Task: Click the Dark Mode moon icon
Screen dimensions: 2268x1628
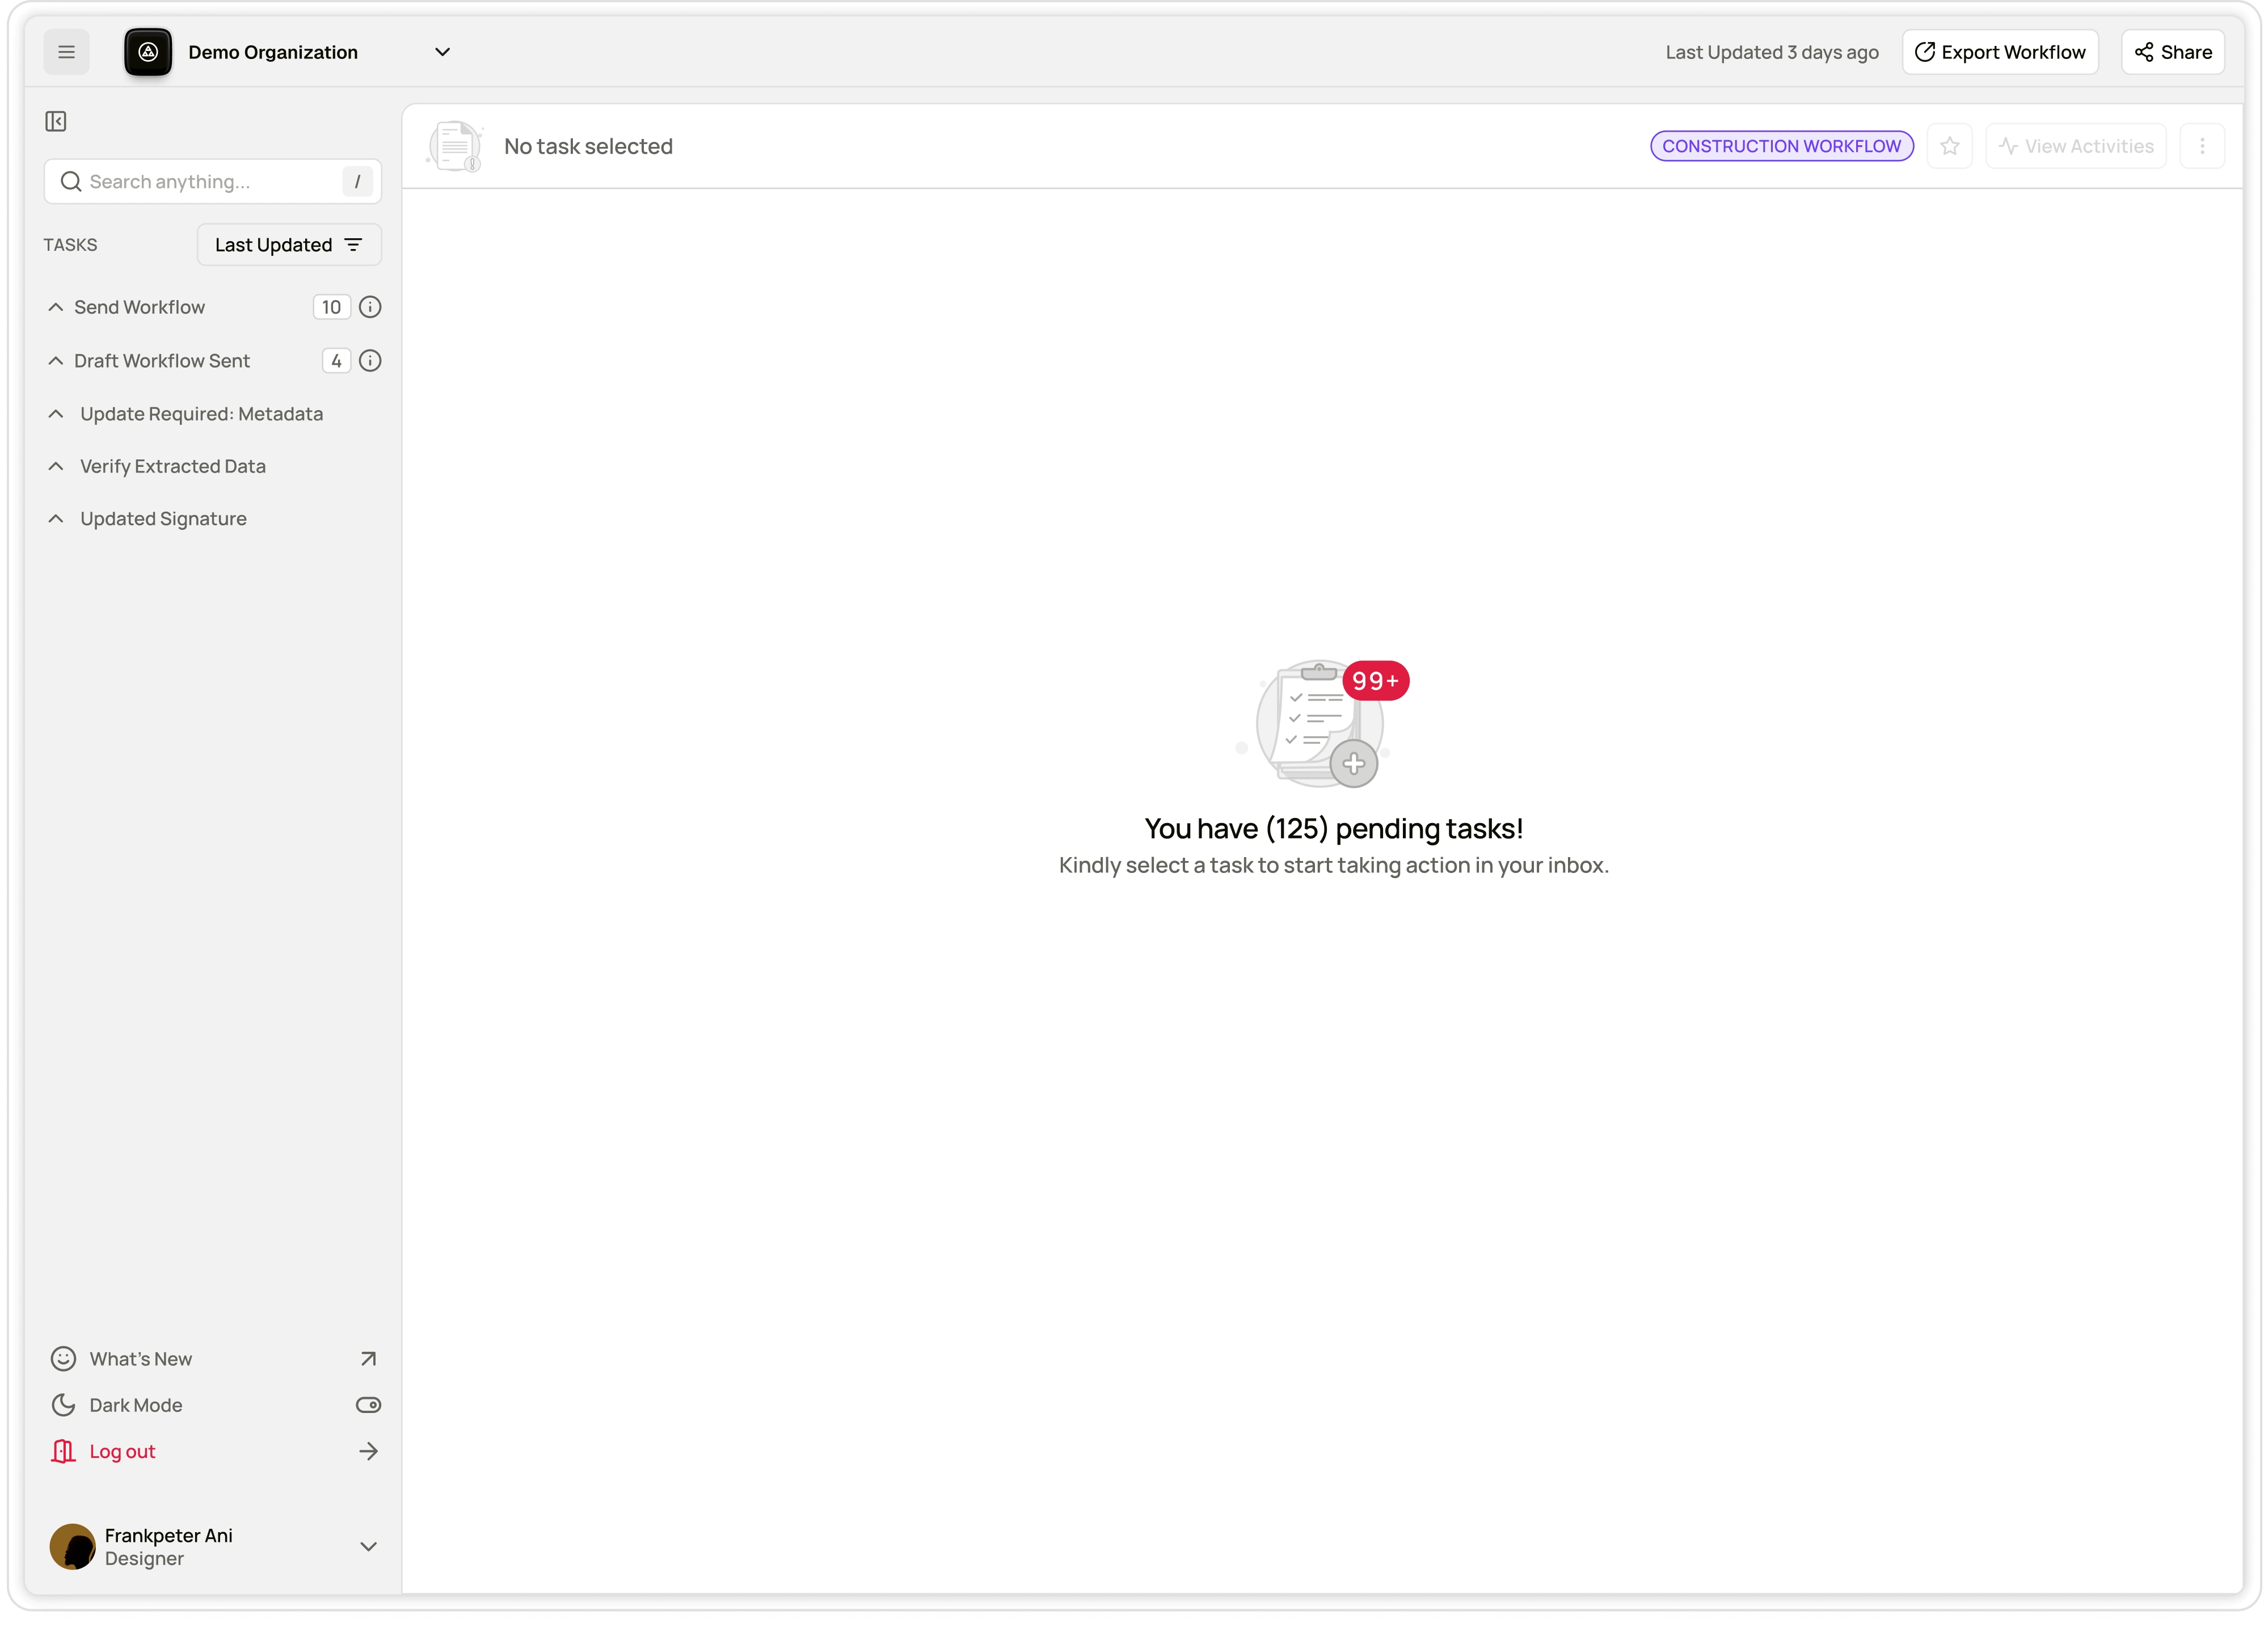Action: click(x=63, y=1404)
